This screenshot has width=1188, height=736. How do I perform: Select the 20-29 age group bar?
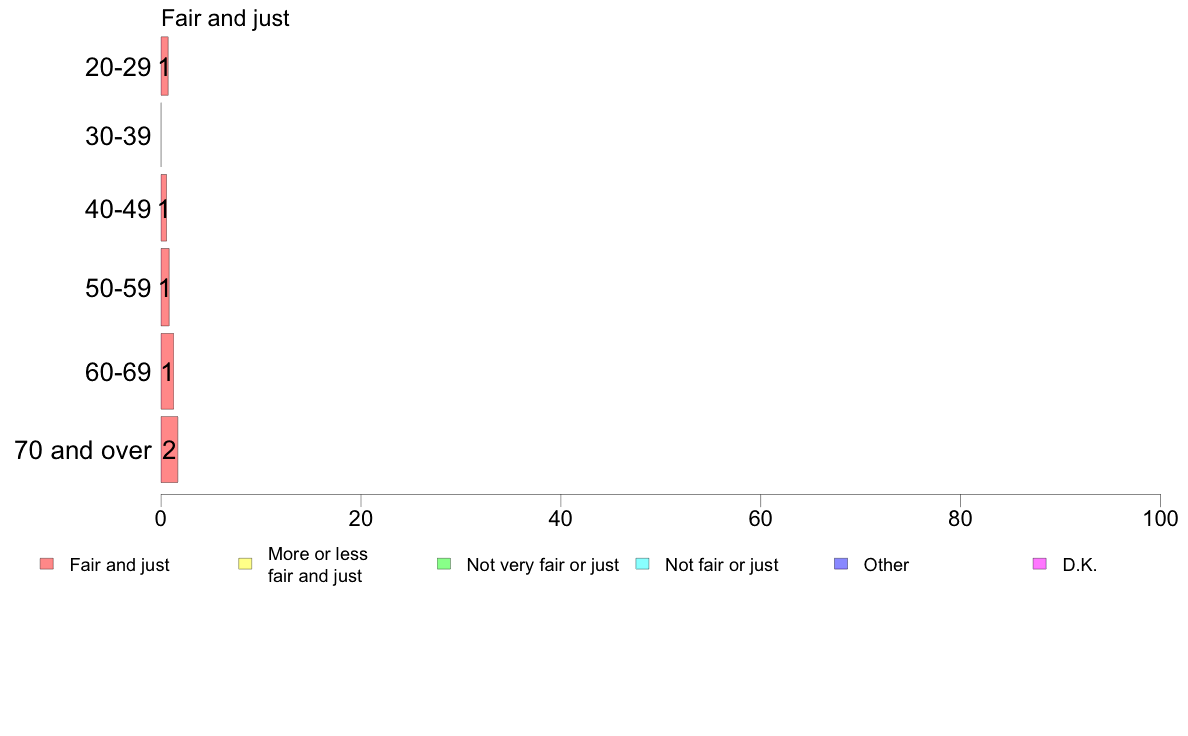[x=164, y=67]
